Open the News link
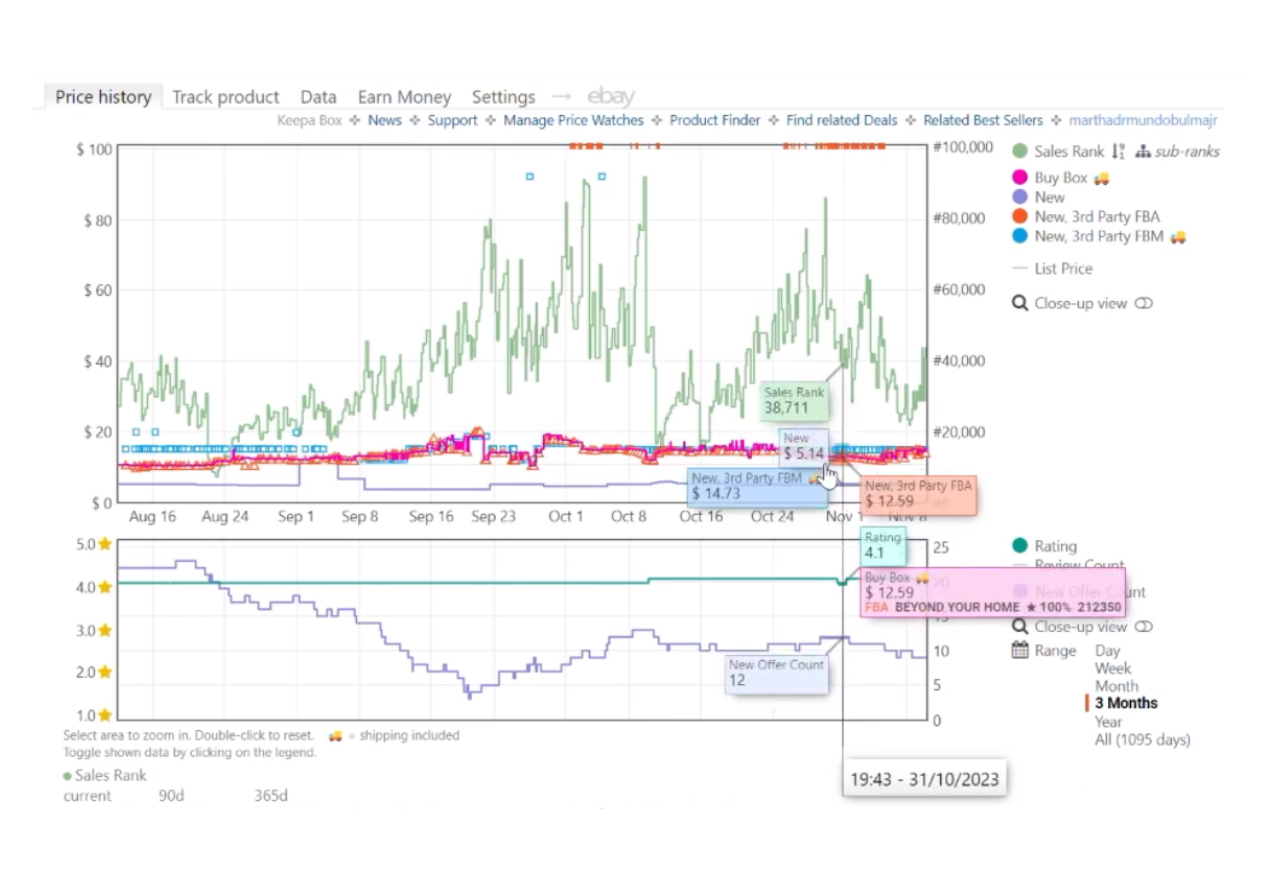The height and width of the screenshot is (885, 1280). [385, 120]
